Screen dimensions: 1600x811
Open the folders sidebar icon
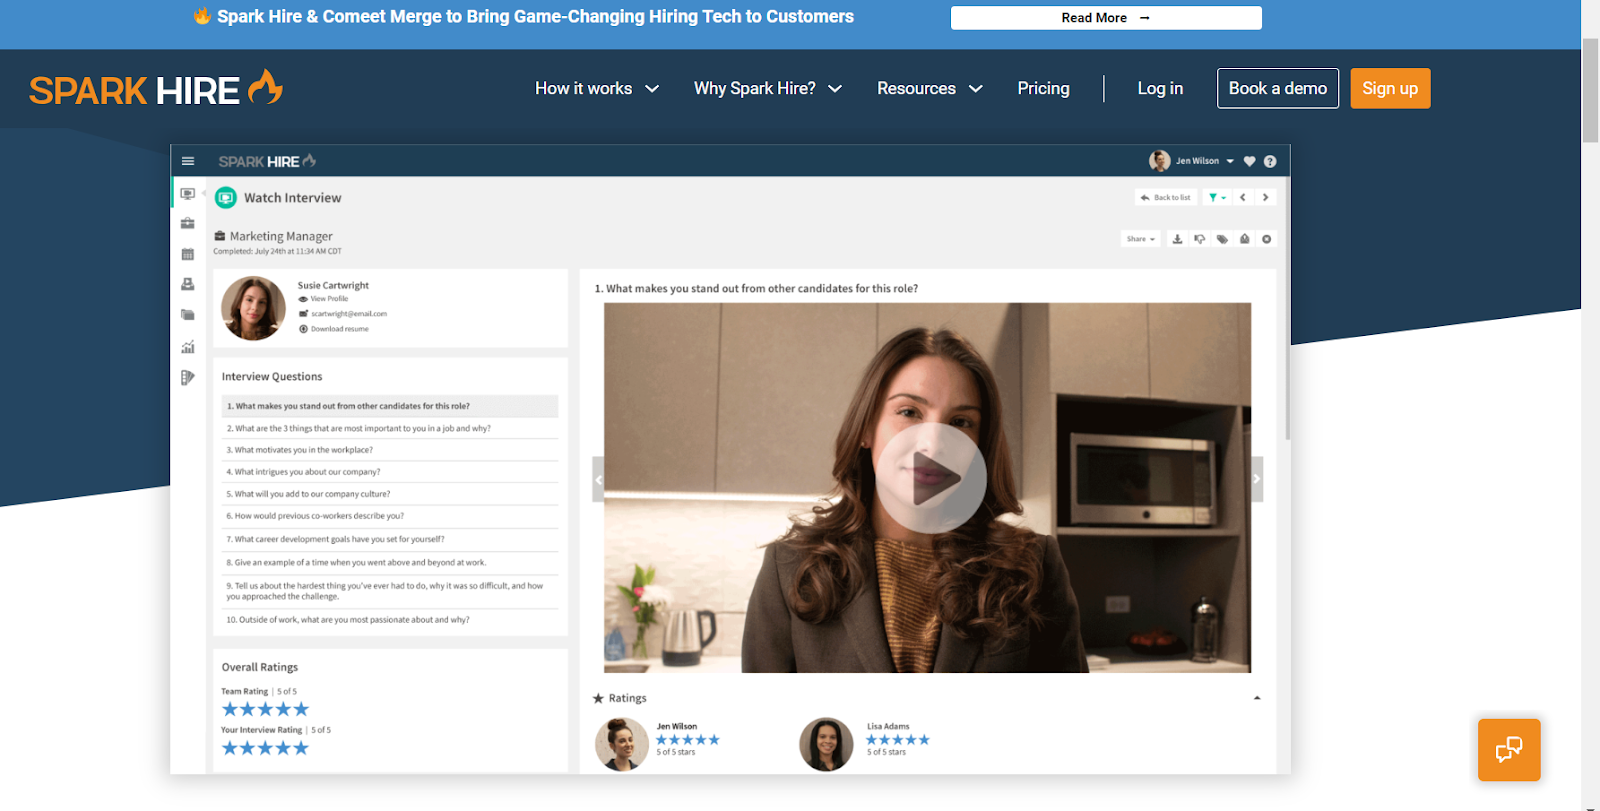pyautogui.click(x=187, y=315)
